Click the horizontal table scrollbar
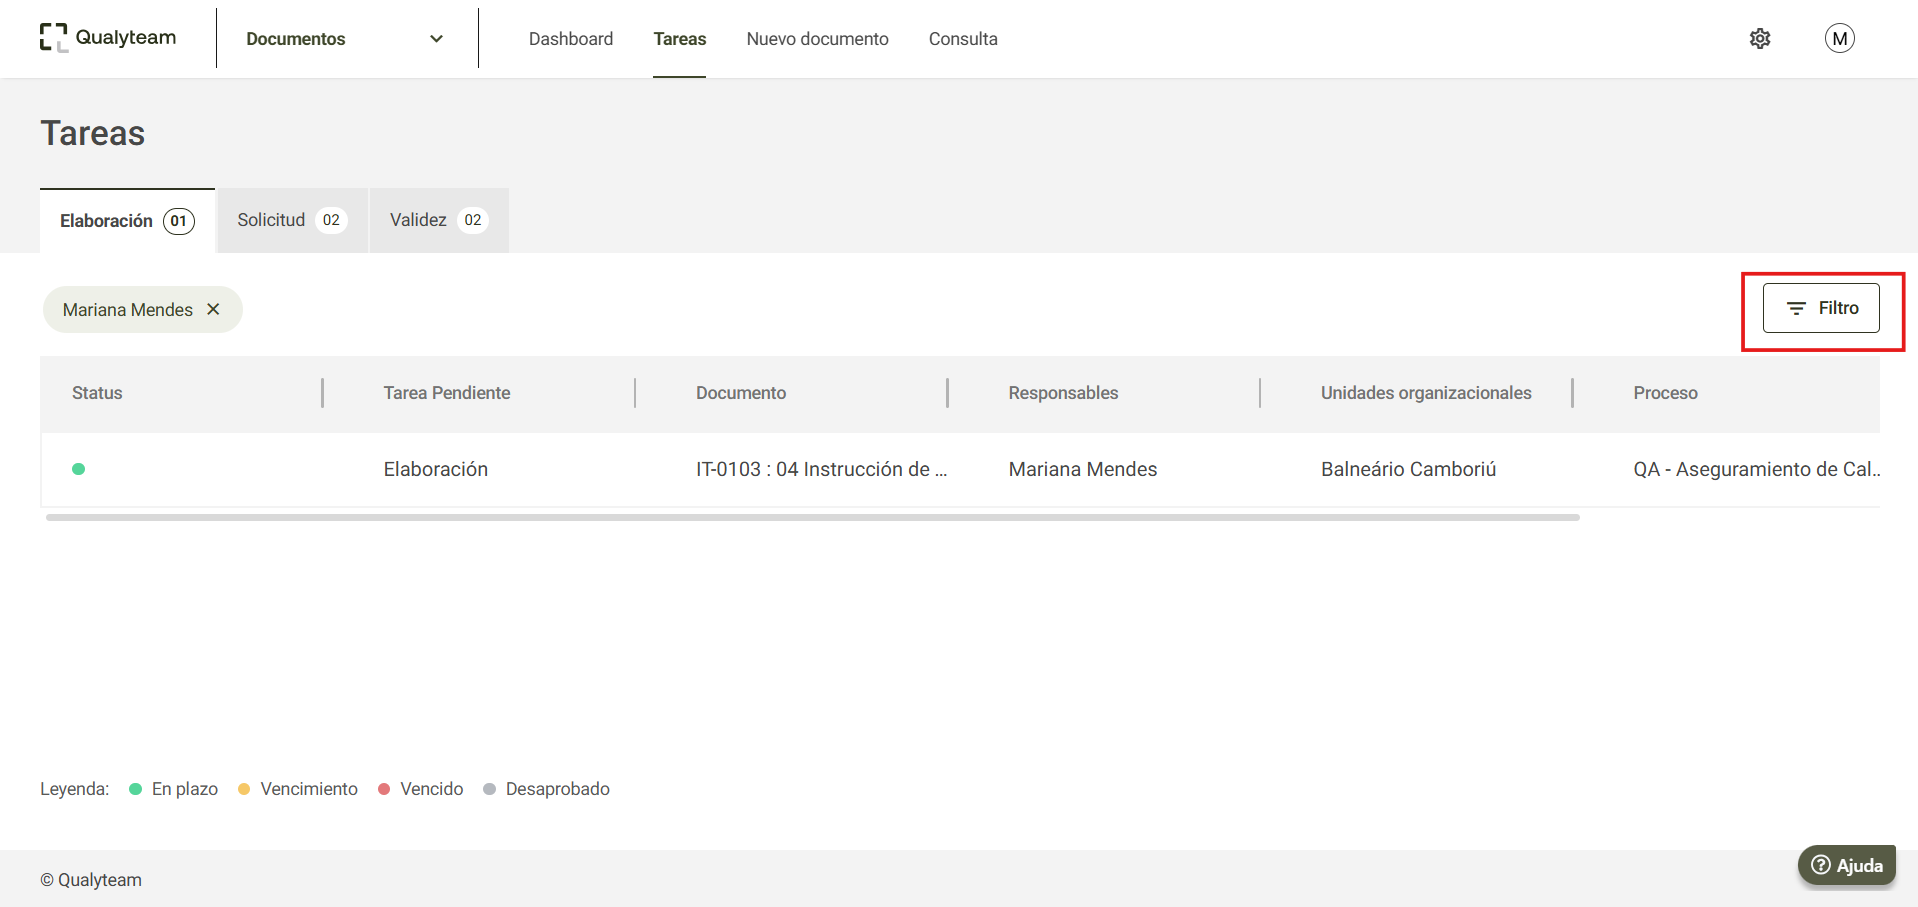 click(x=813, y=517)
